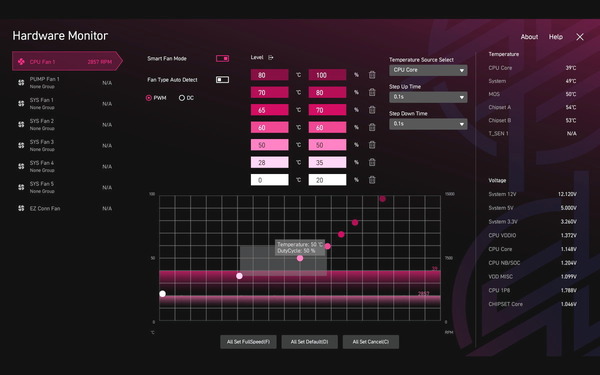Image resolution: width=600 pixels, height=375 pixels.
Task: Click All Set Default(D) button
Action: 310,342
